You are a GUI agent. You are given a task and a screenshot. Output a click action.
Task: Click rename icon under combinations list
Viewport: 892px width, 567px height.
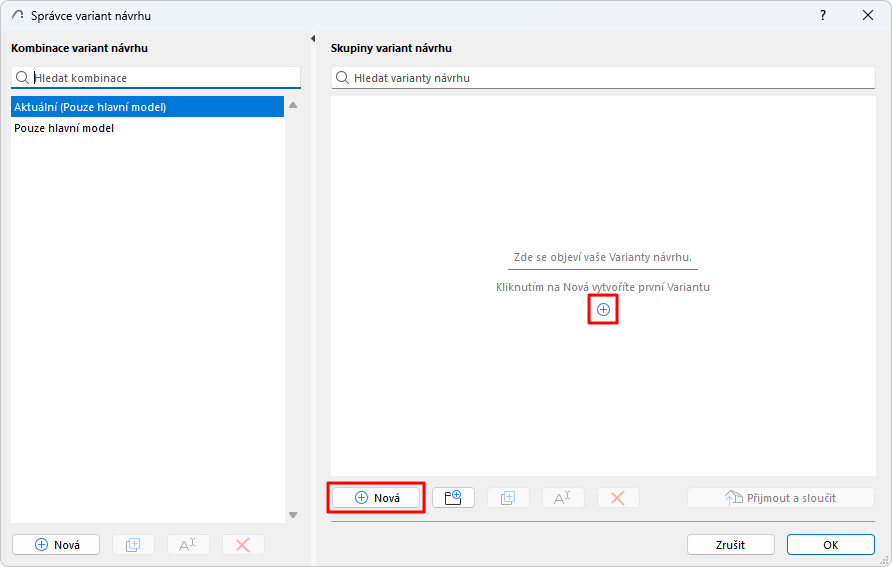click(188, 545)
